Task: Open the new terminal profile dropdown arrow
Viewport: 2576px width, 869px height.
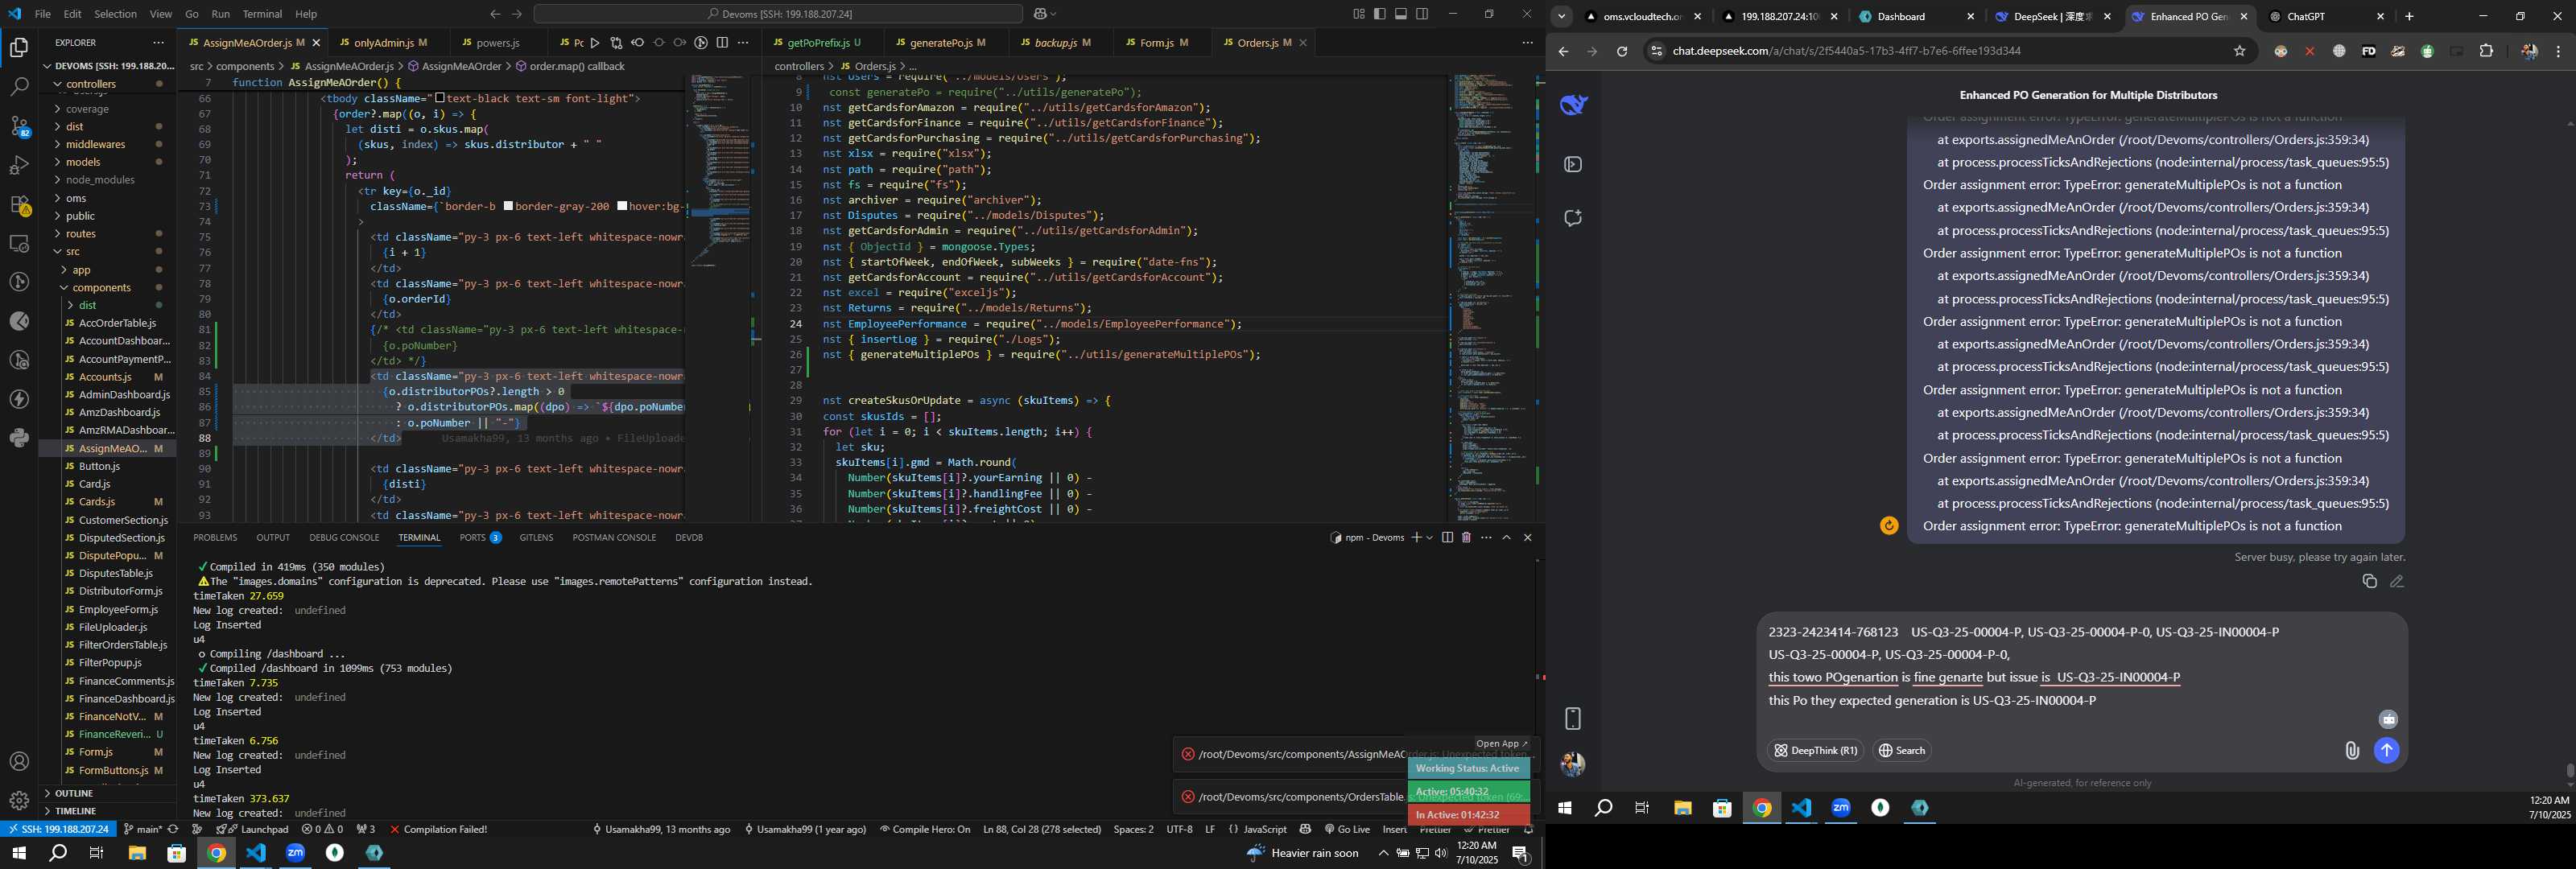Action: point(1430,538)
